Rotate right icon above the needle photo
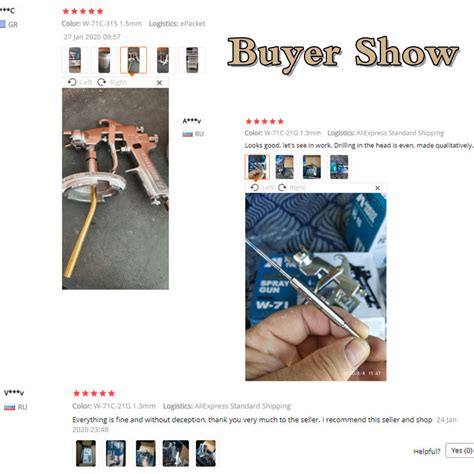Image resolution: width=474 pixels, height=474 pixels. (282, 187)
